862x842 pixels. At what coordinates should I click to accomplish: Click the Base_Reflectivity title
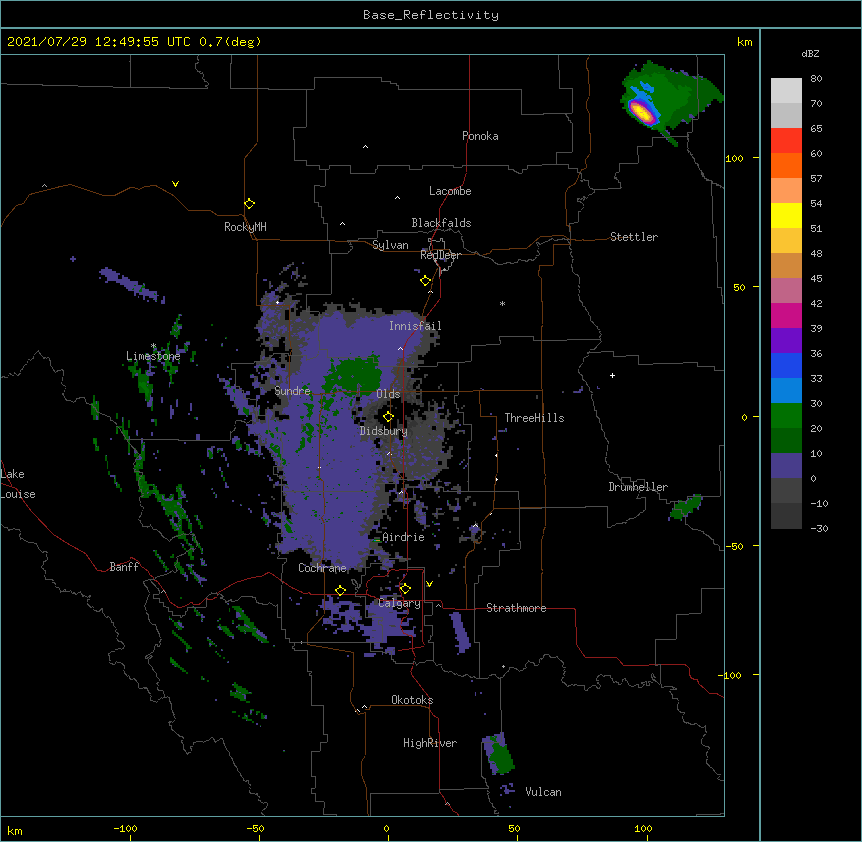click(x=431, y=15)
